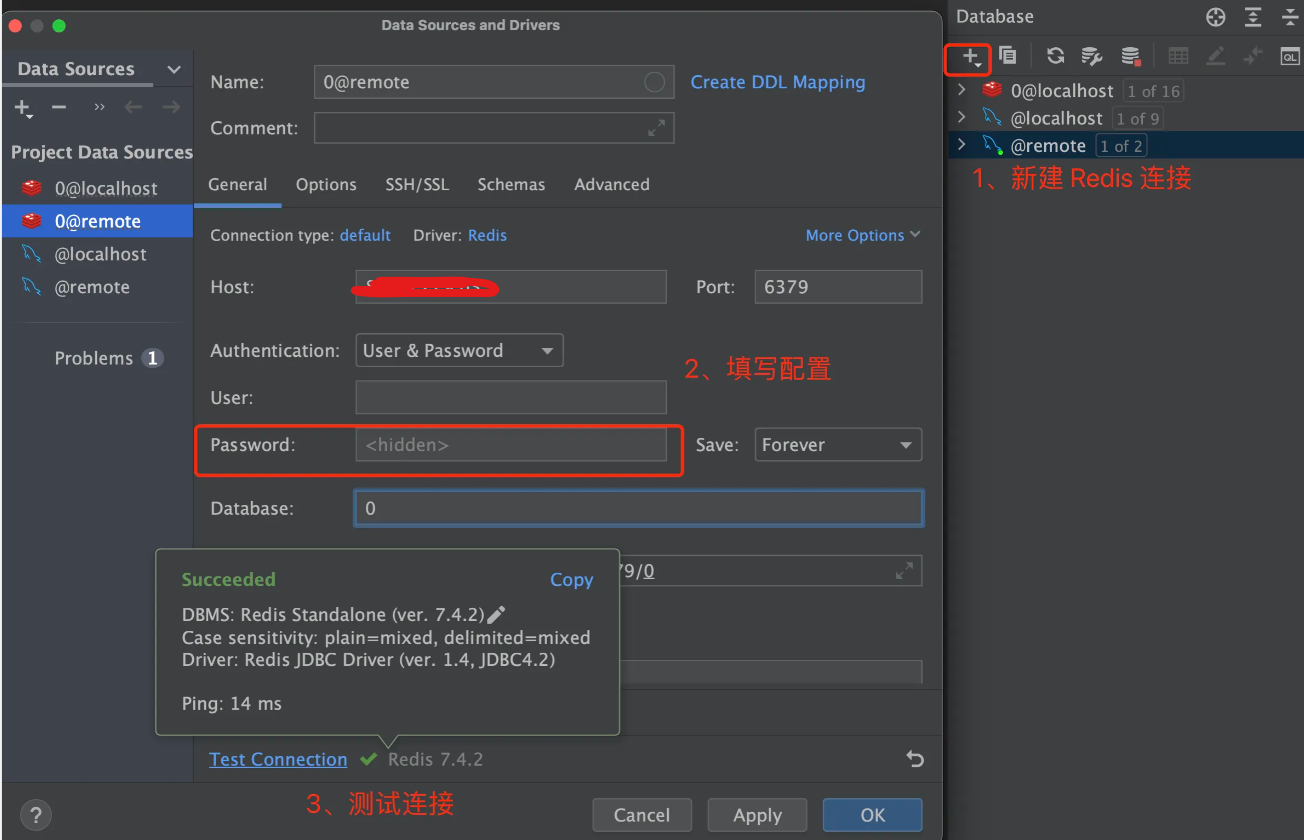Switch to the Advanced tab
Screen dimensions: 1304x840
click(612, 184)
